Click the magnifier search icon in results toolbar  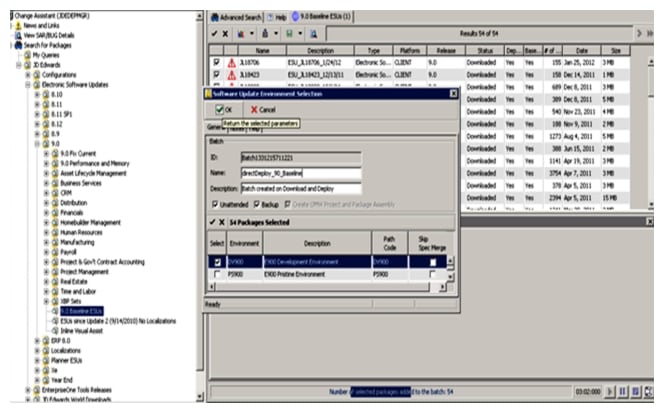point(313,34)
